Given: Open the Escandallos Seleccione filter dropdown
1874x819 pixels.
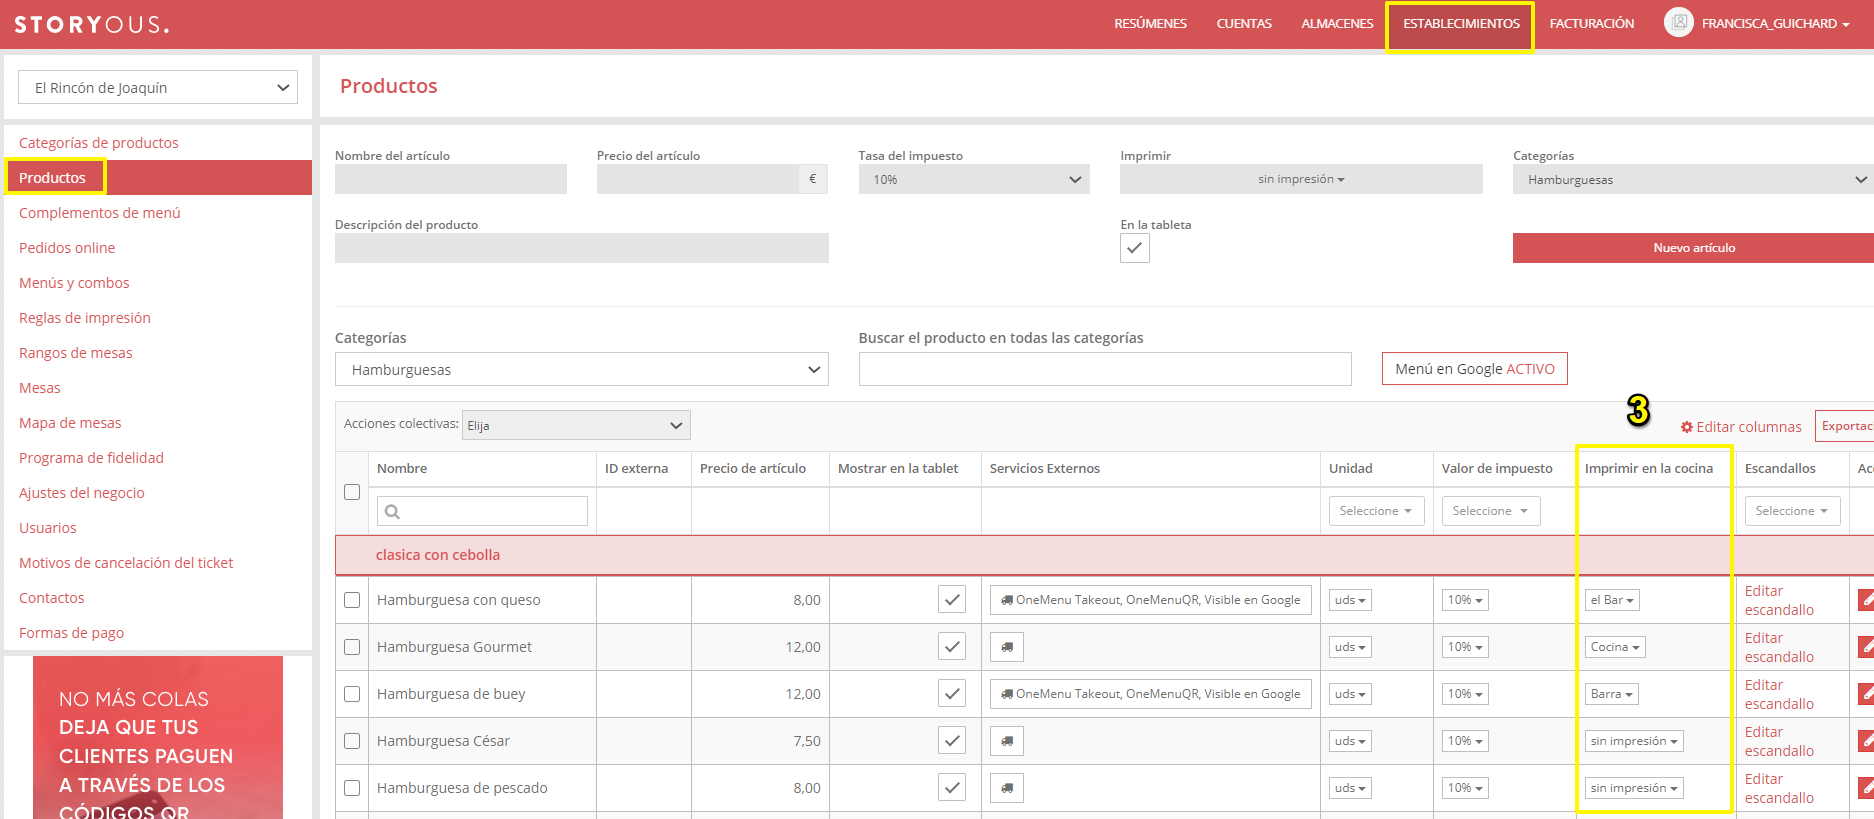Looking at the screenshot, I should tap(1792, 511).
